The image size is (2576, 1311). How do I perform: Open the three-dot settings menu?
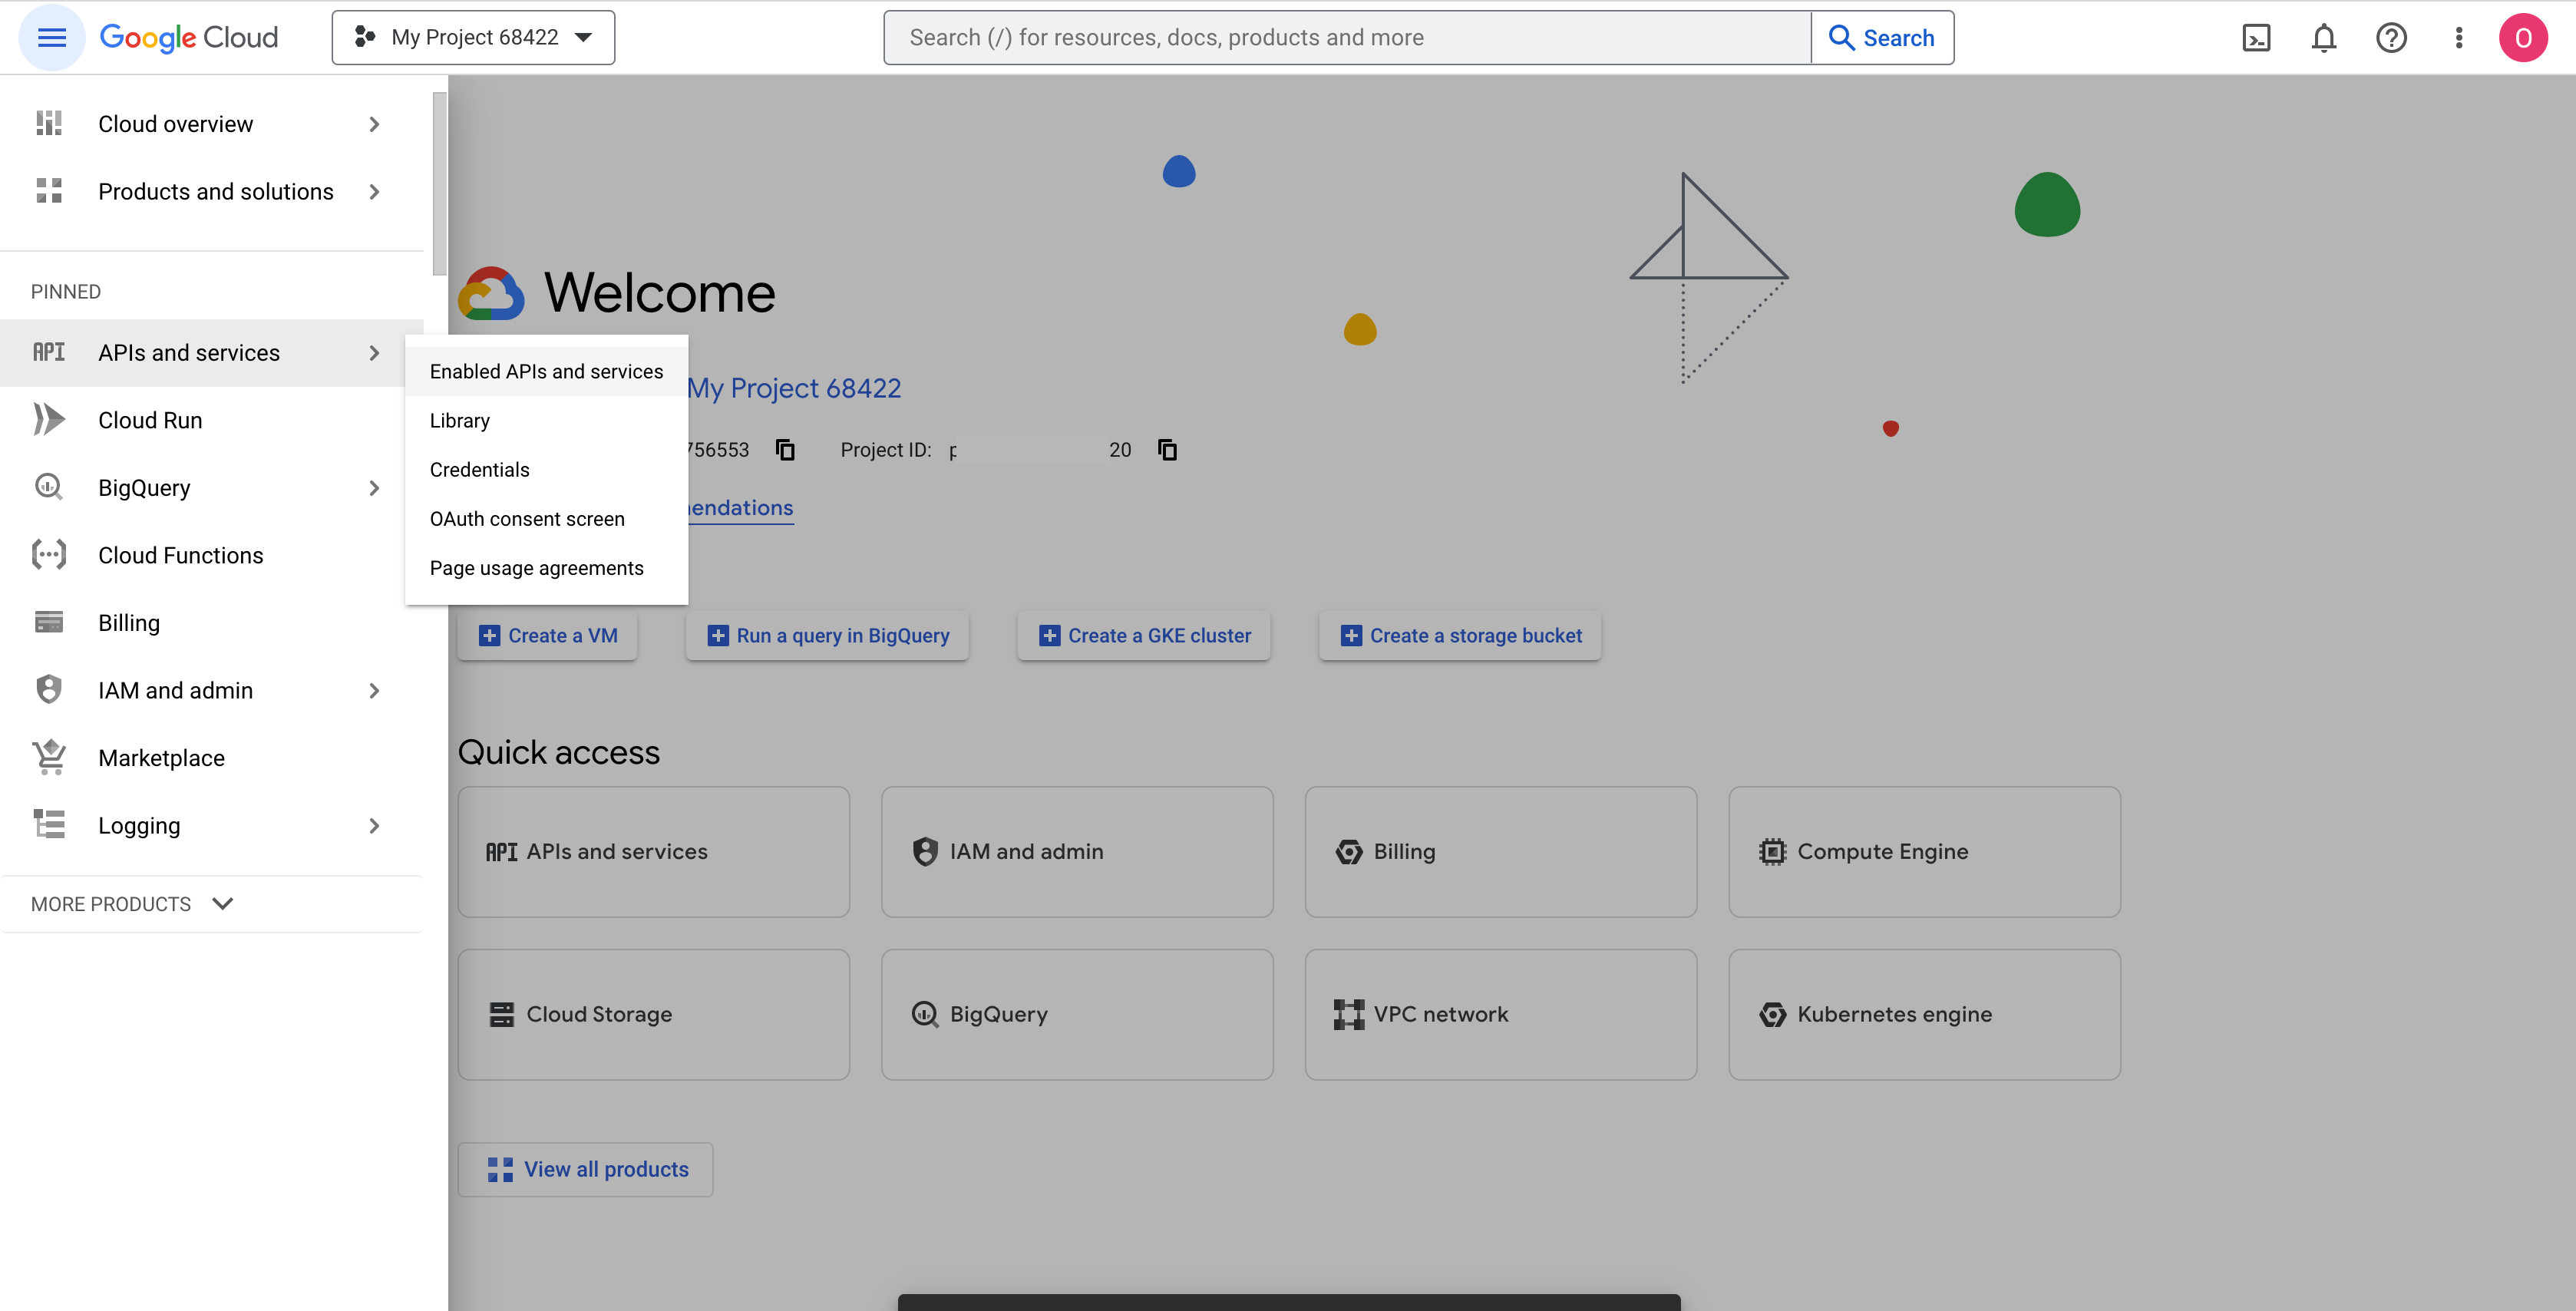(2458, 38)
